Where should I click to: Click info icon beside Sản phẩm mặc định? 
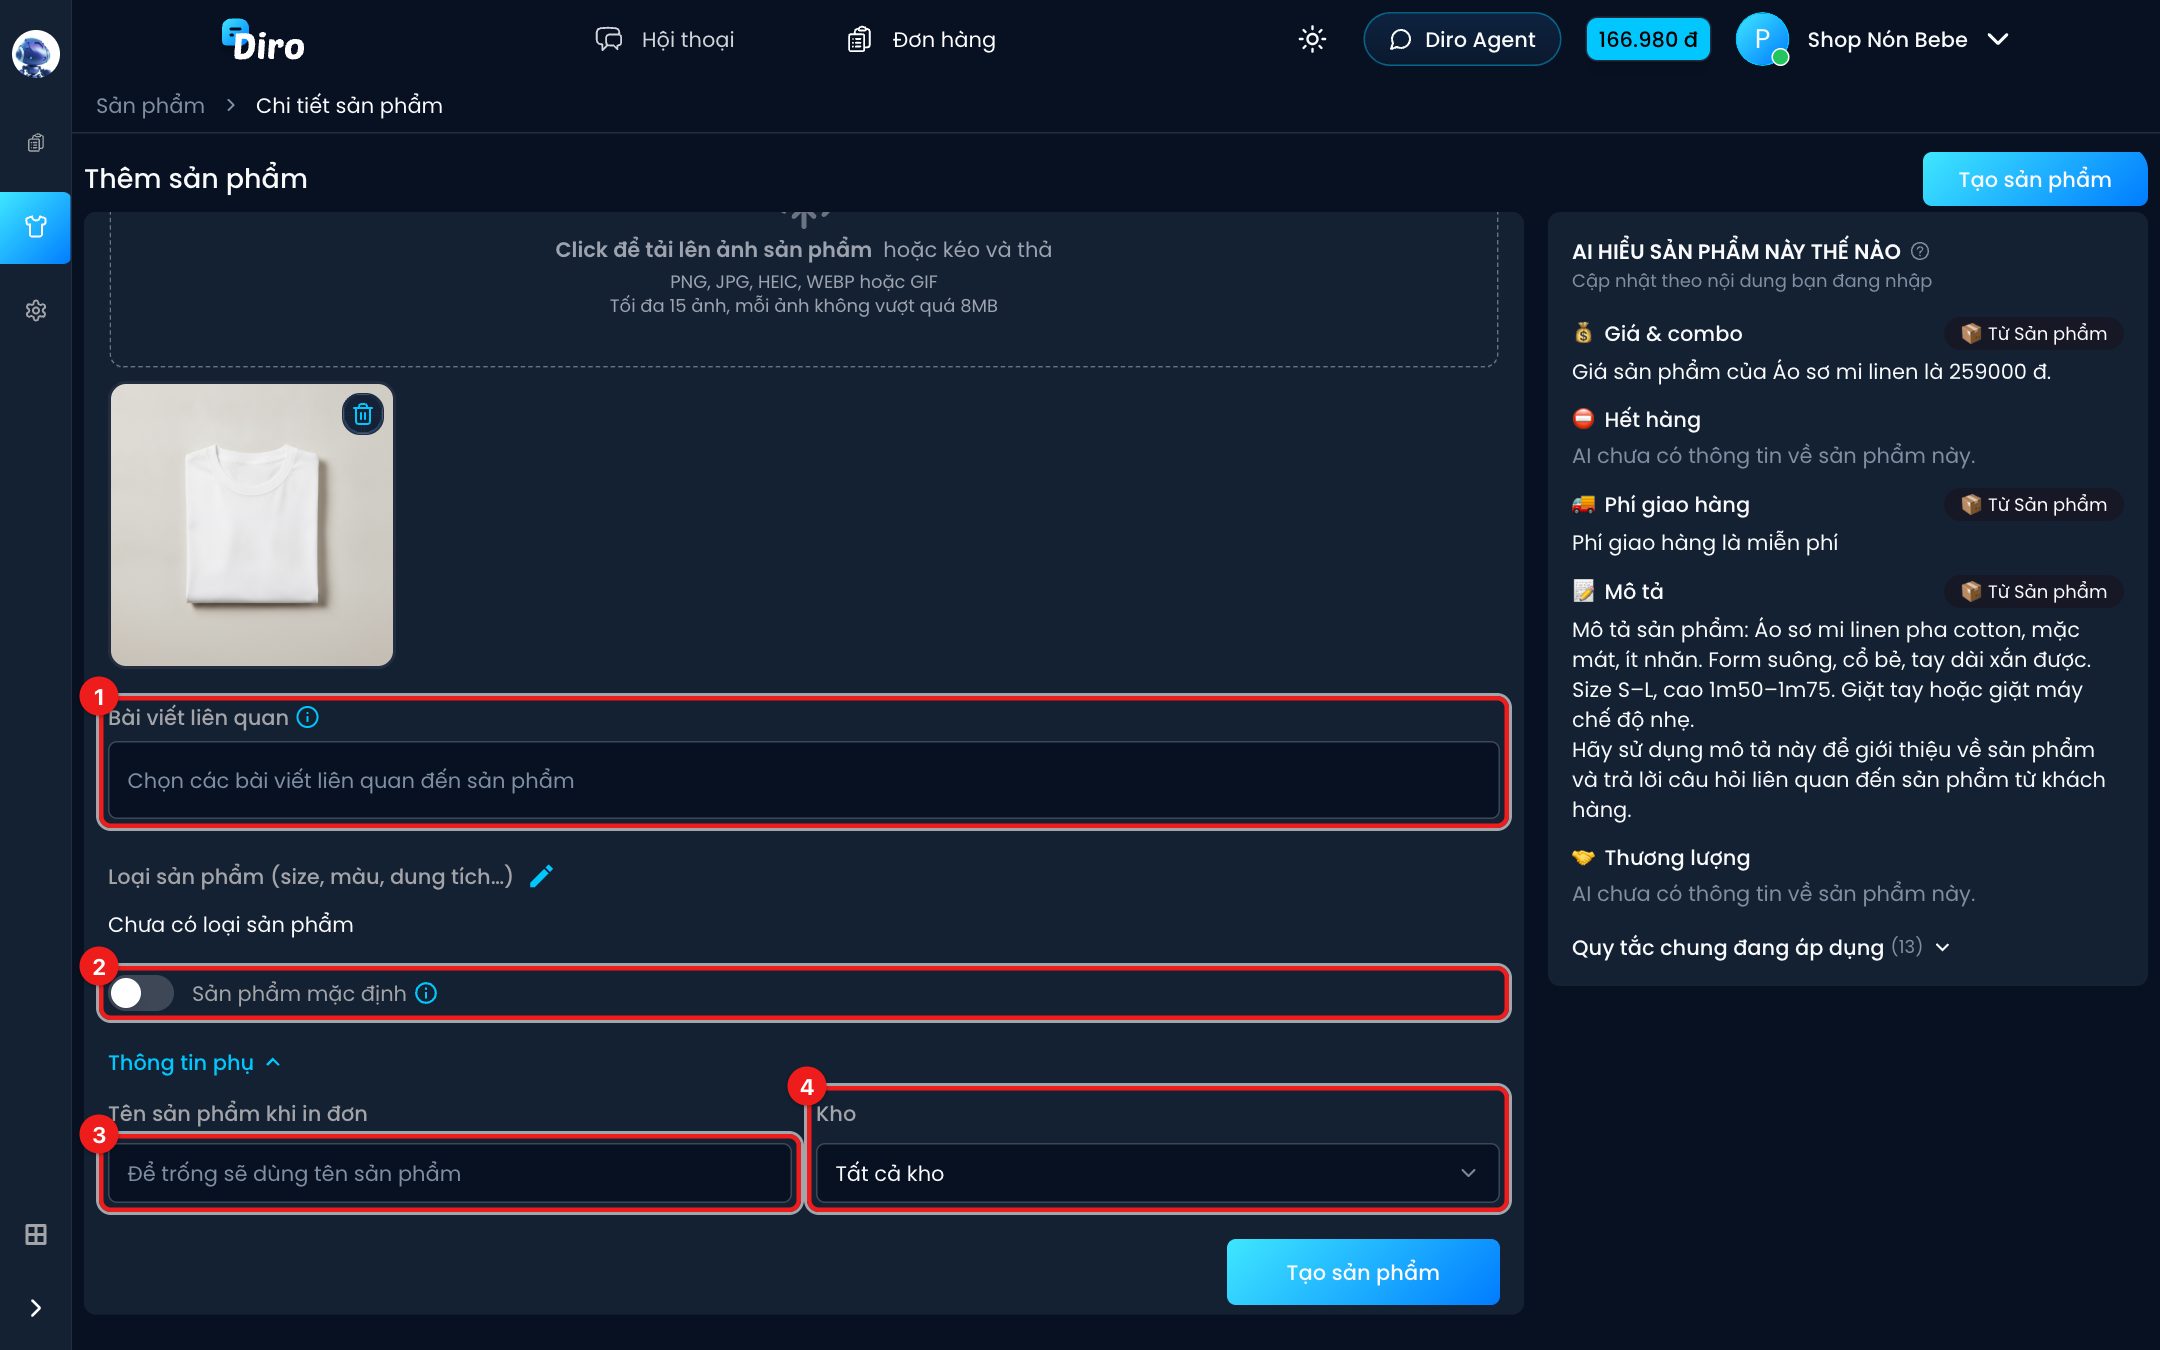(426, 993)
